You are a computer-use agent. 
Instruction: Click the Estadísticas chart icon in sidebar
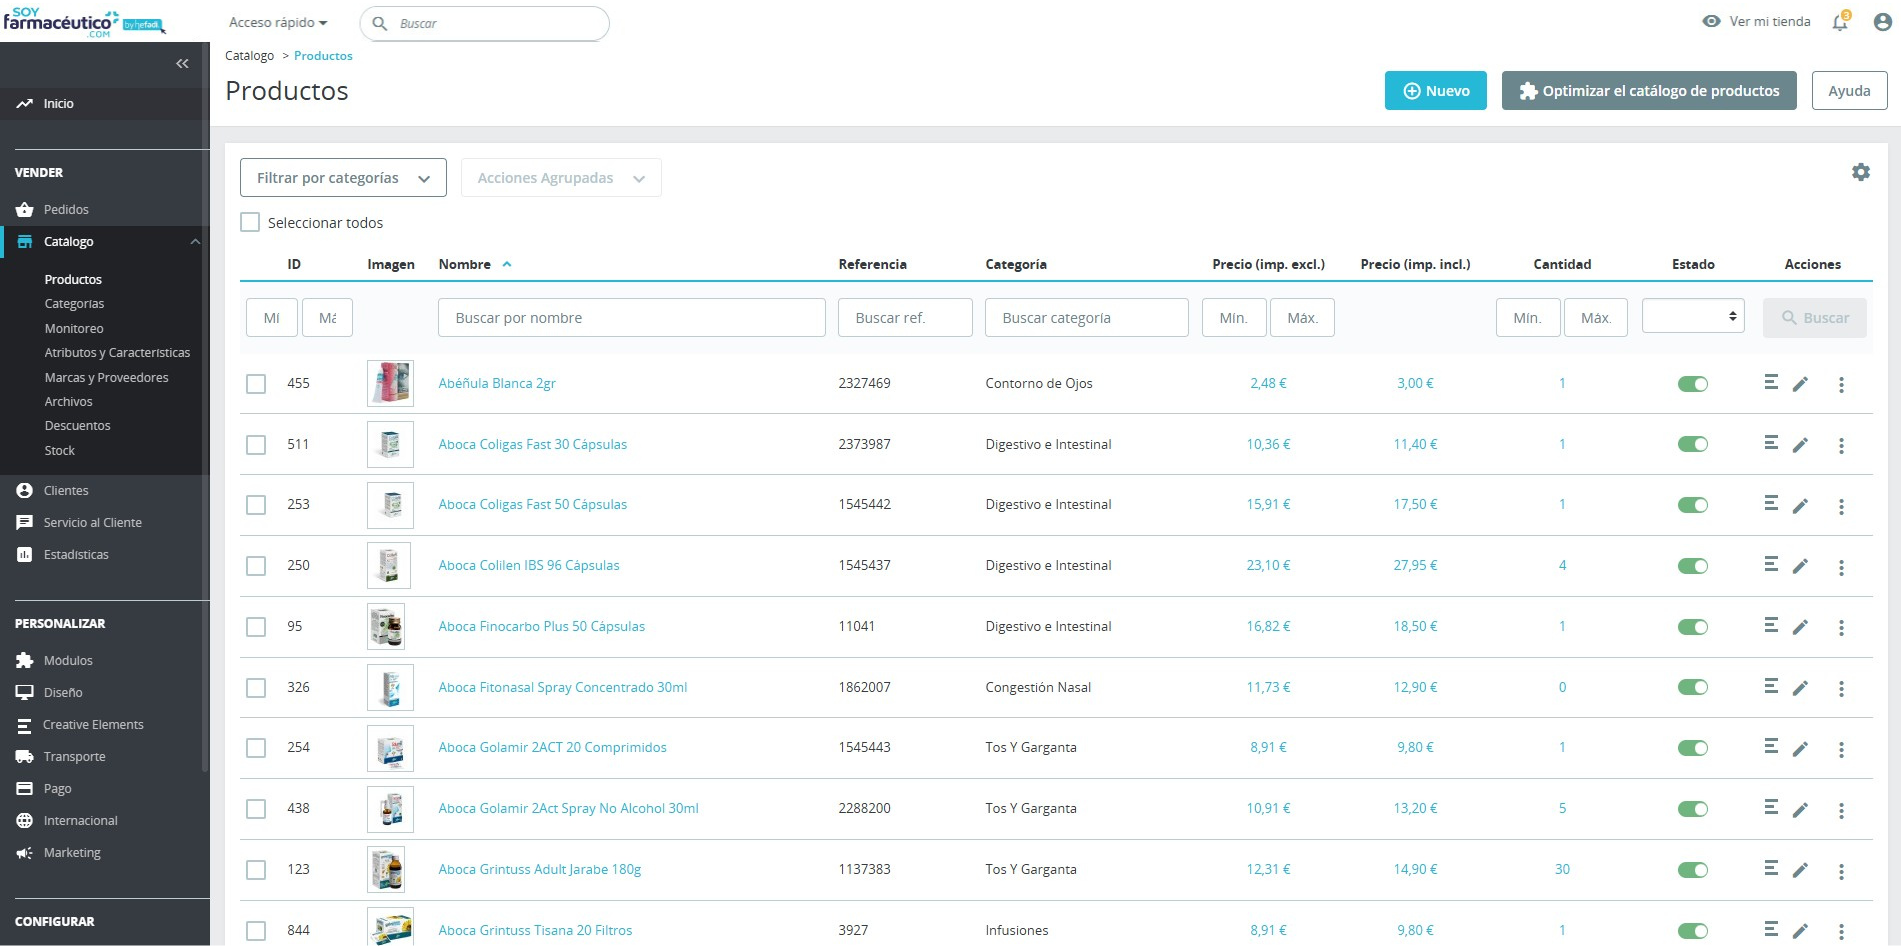click(x=25, y=554)
